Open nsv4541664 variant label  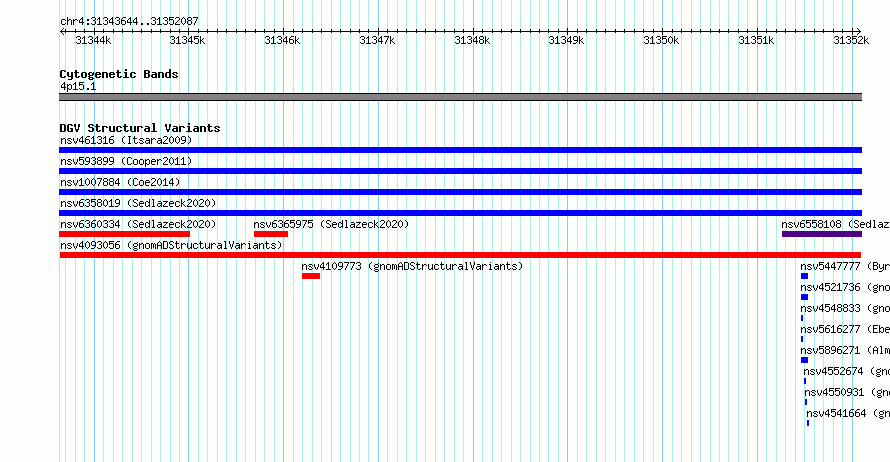point(848,413)
